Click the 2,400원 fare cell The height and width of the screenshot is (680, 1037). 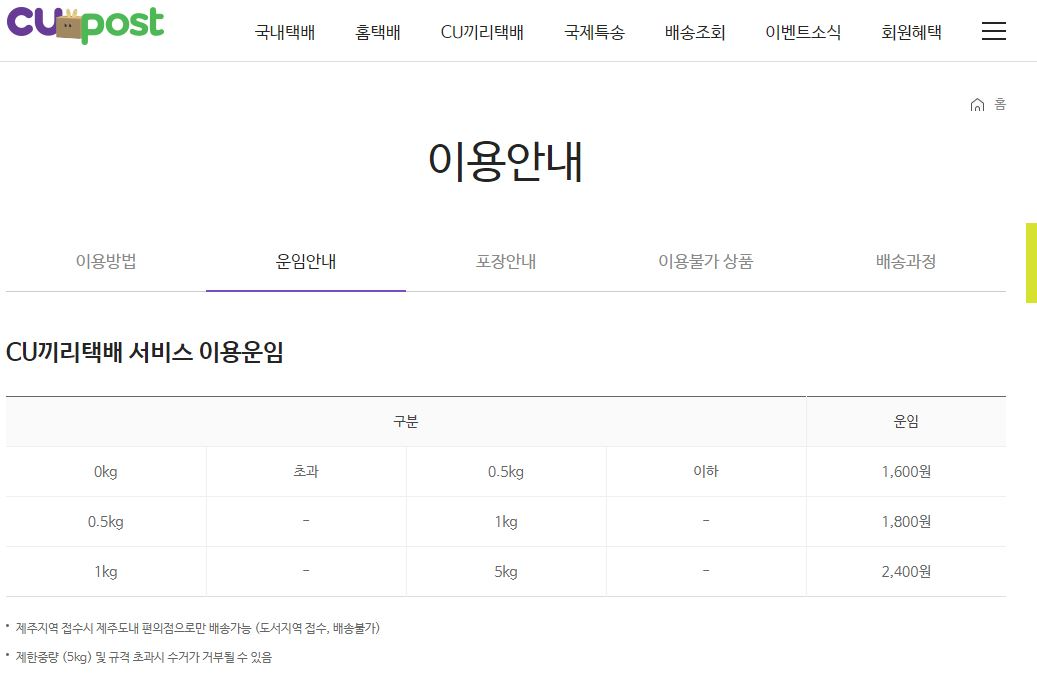(906, 572)
